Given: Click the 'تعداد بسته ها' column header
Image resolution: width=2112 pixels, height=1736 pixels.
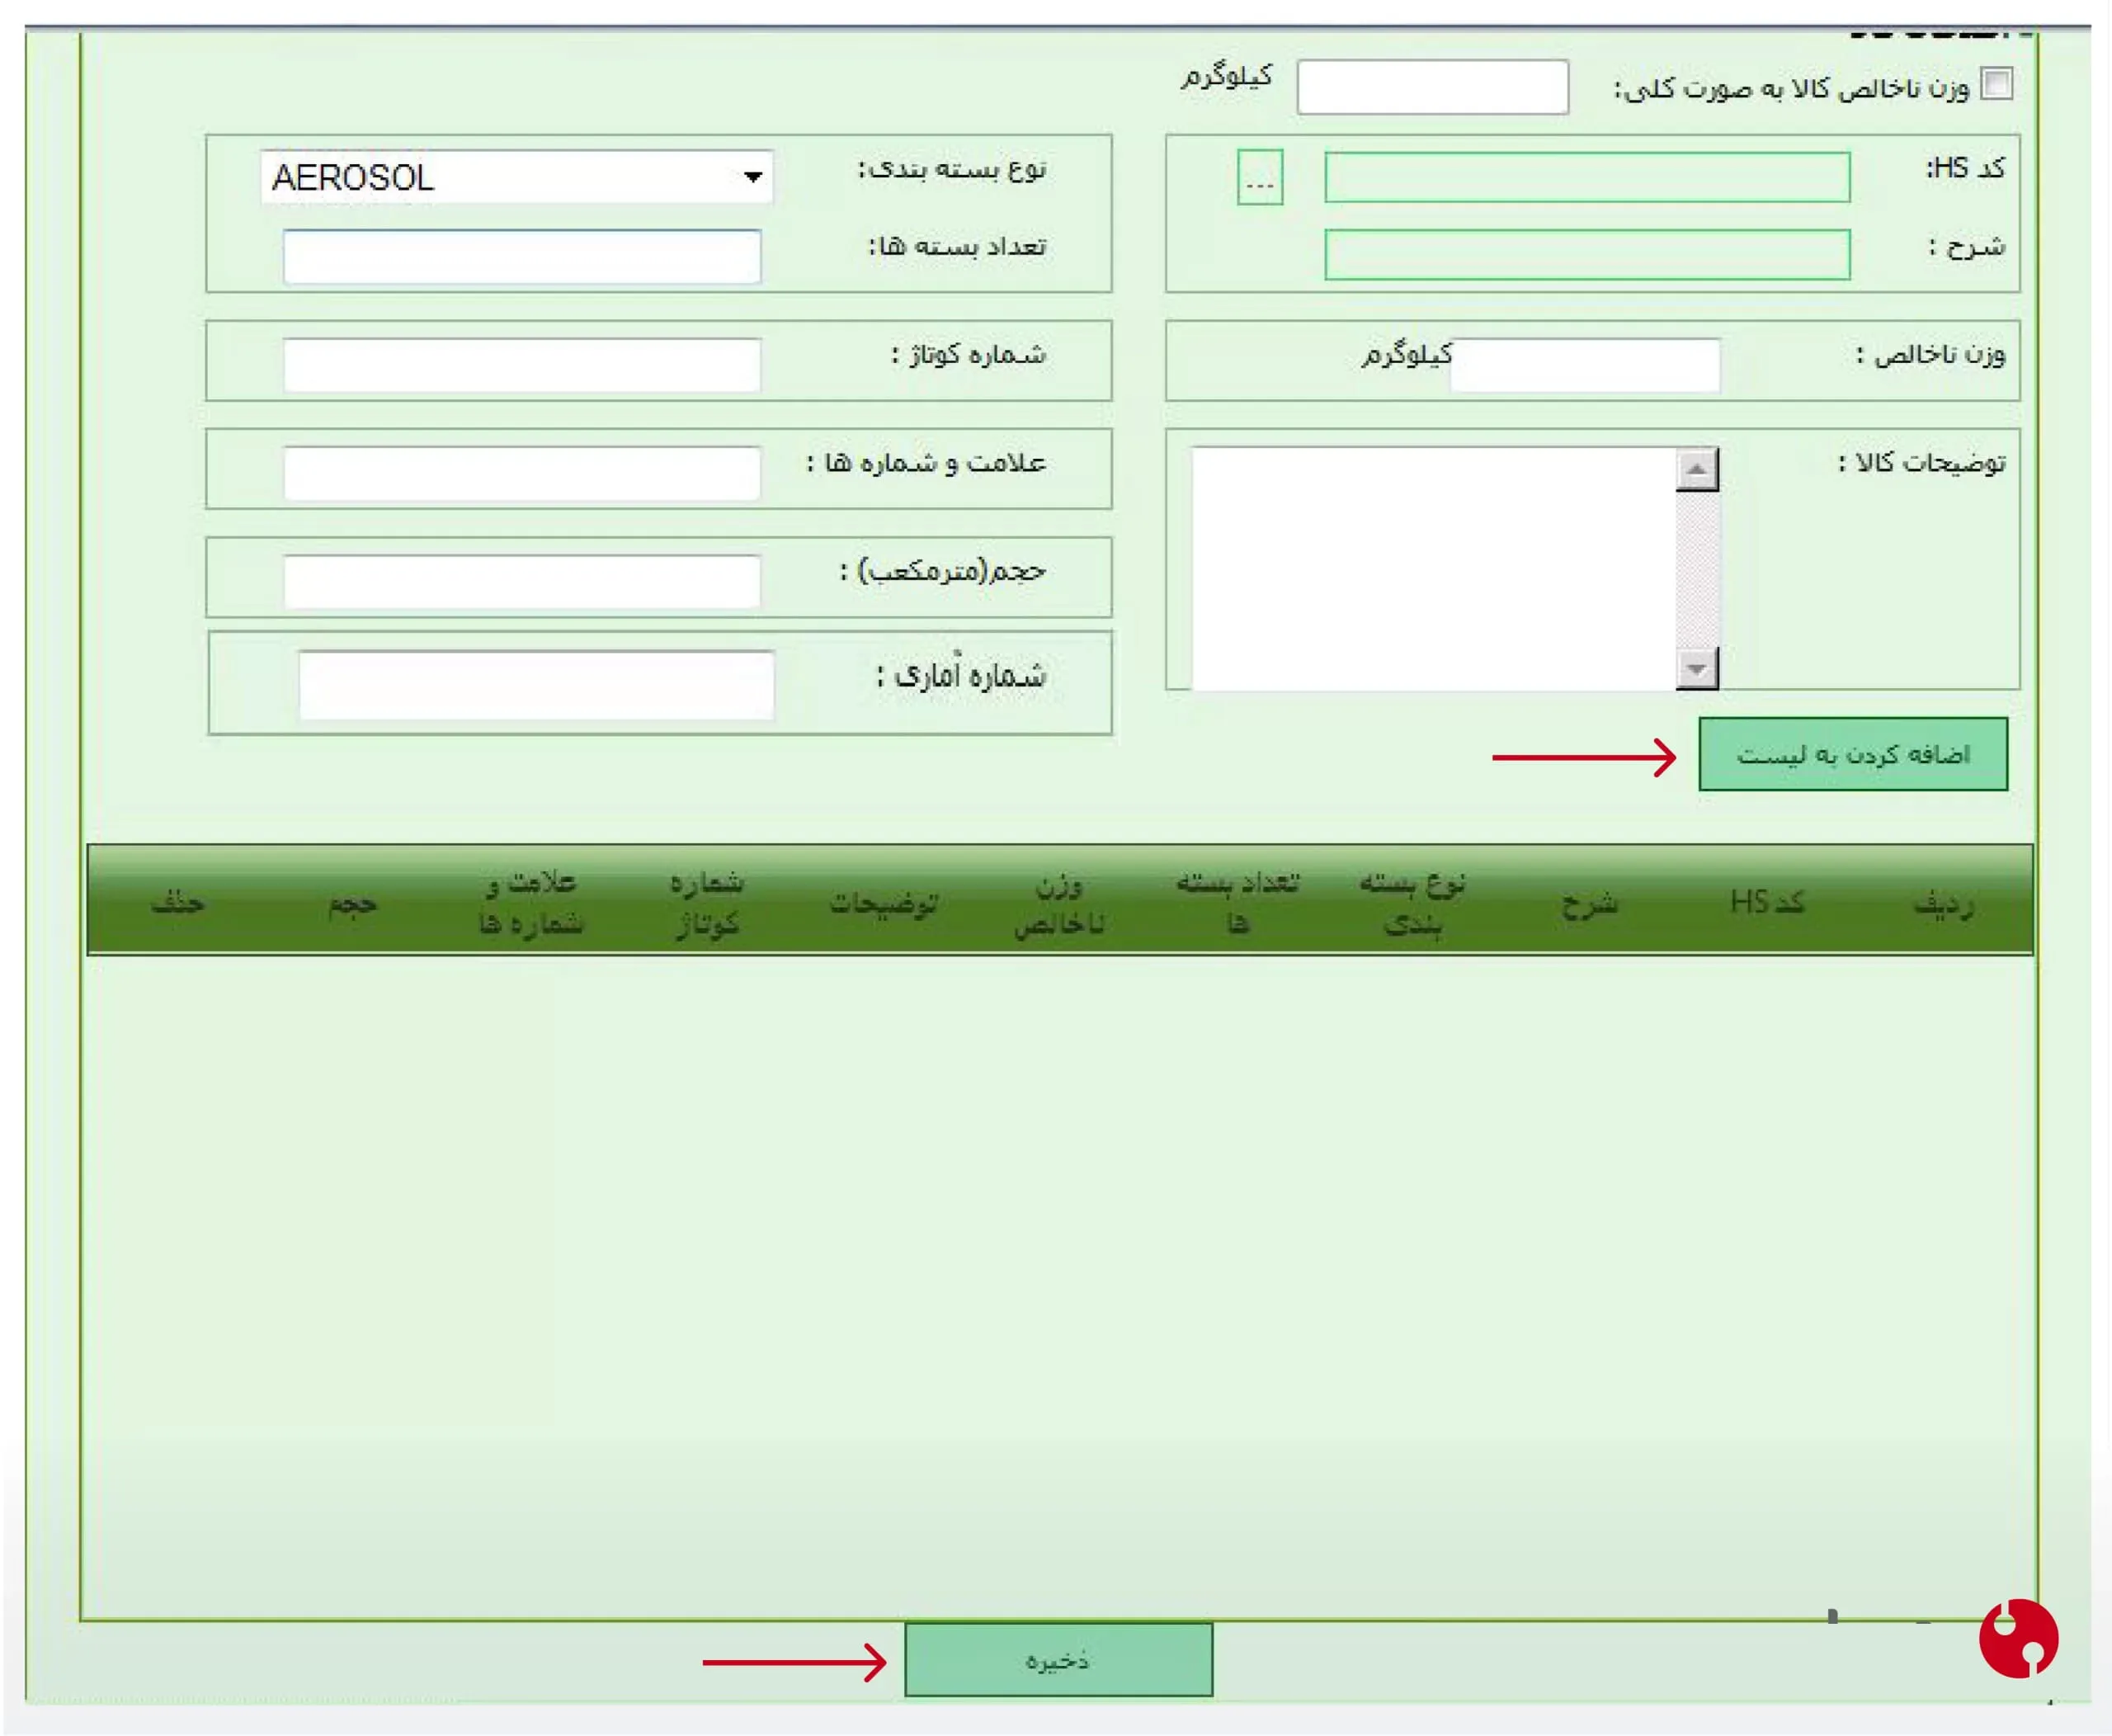Looking at the screenshot, I should click(1237, 902).
